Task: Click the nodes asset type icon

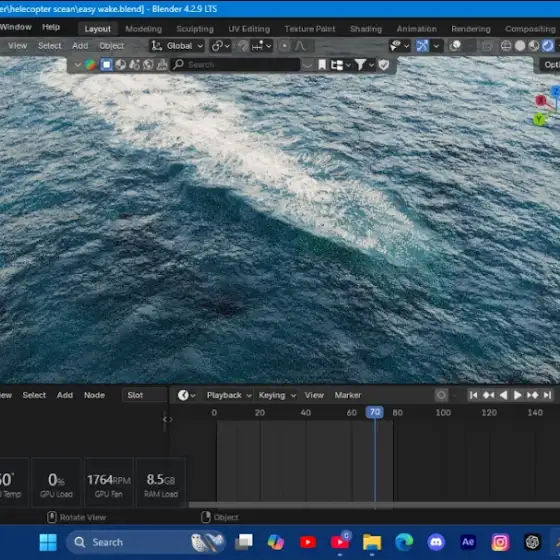Action: click(134, 65)
